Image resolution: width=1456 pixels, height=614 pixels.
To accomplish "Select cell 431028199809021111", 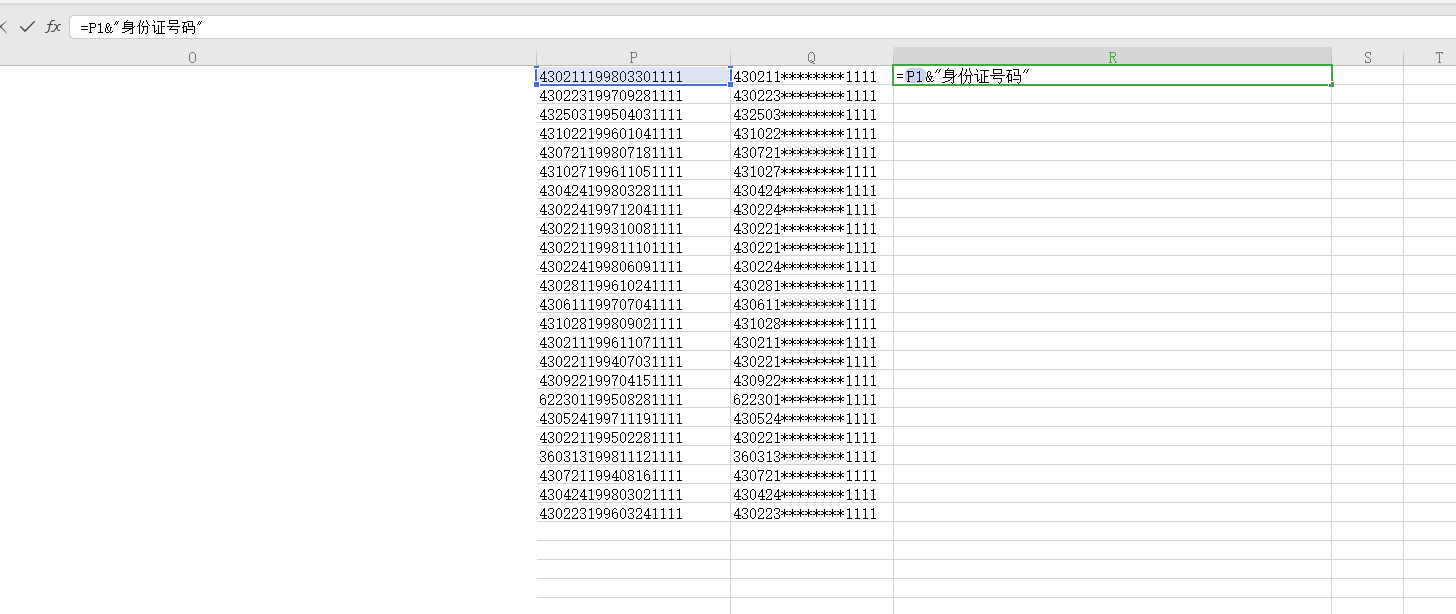I will pyautogui.click(x=633, y=323).
